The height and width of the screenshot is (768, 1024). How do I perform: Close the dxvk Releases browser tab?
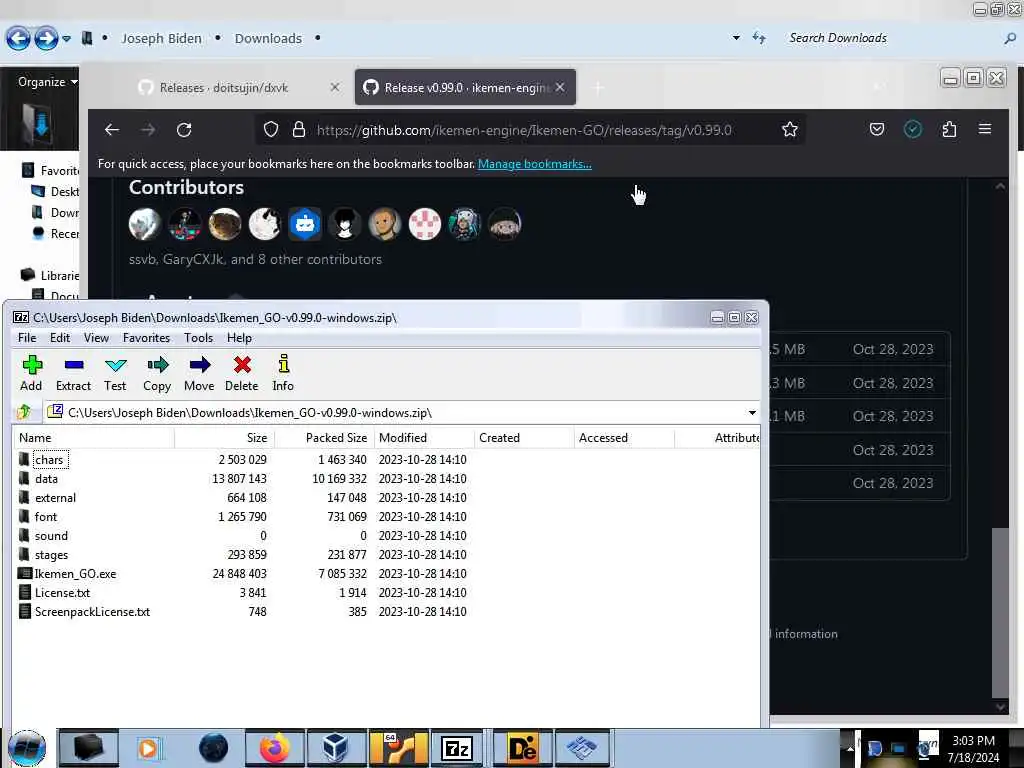(334, 87)
